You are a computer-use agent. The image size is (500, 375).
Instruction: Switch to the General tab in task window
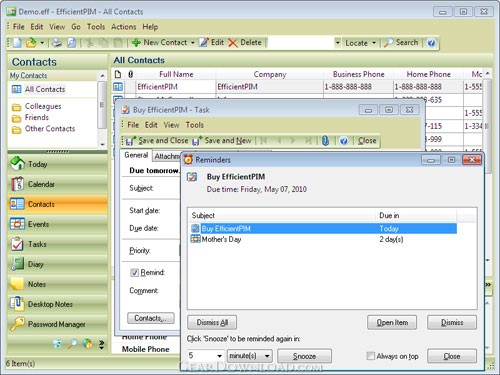(x=136, y=155)
